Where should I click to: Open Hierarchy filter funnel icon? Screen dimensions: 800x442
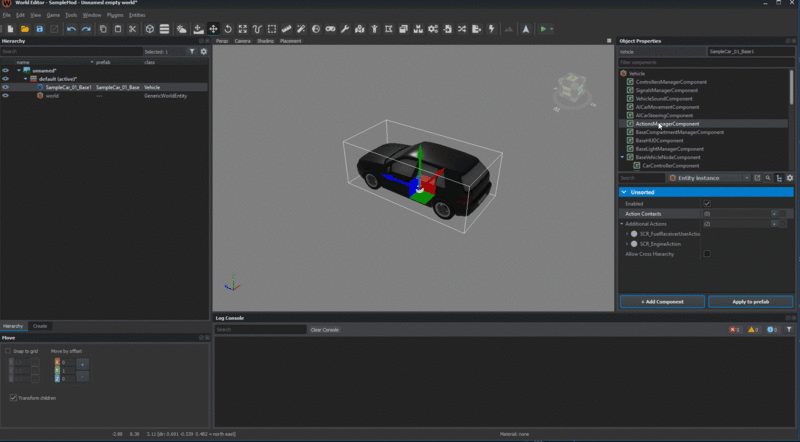[193, 51]
